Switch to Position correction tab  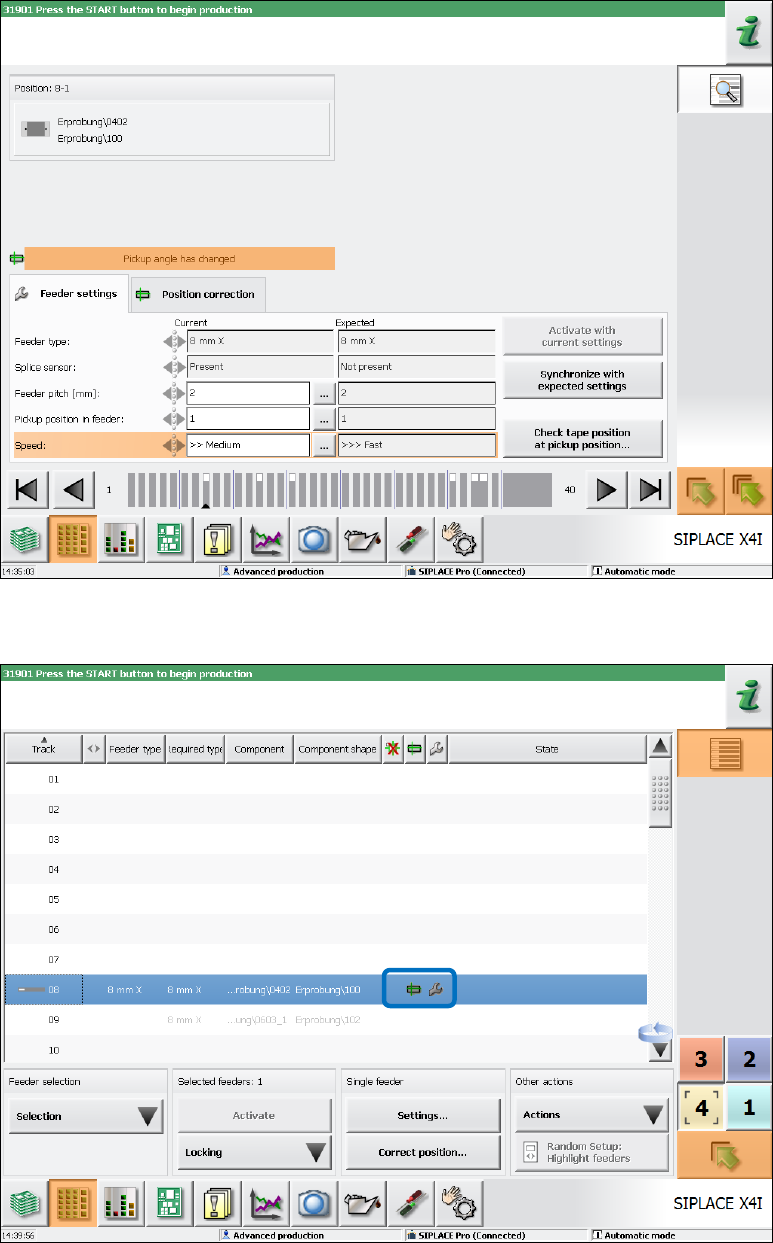[199, 294]
